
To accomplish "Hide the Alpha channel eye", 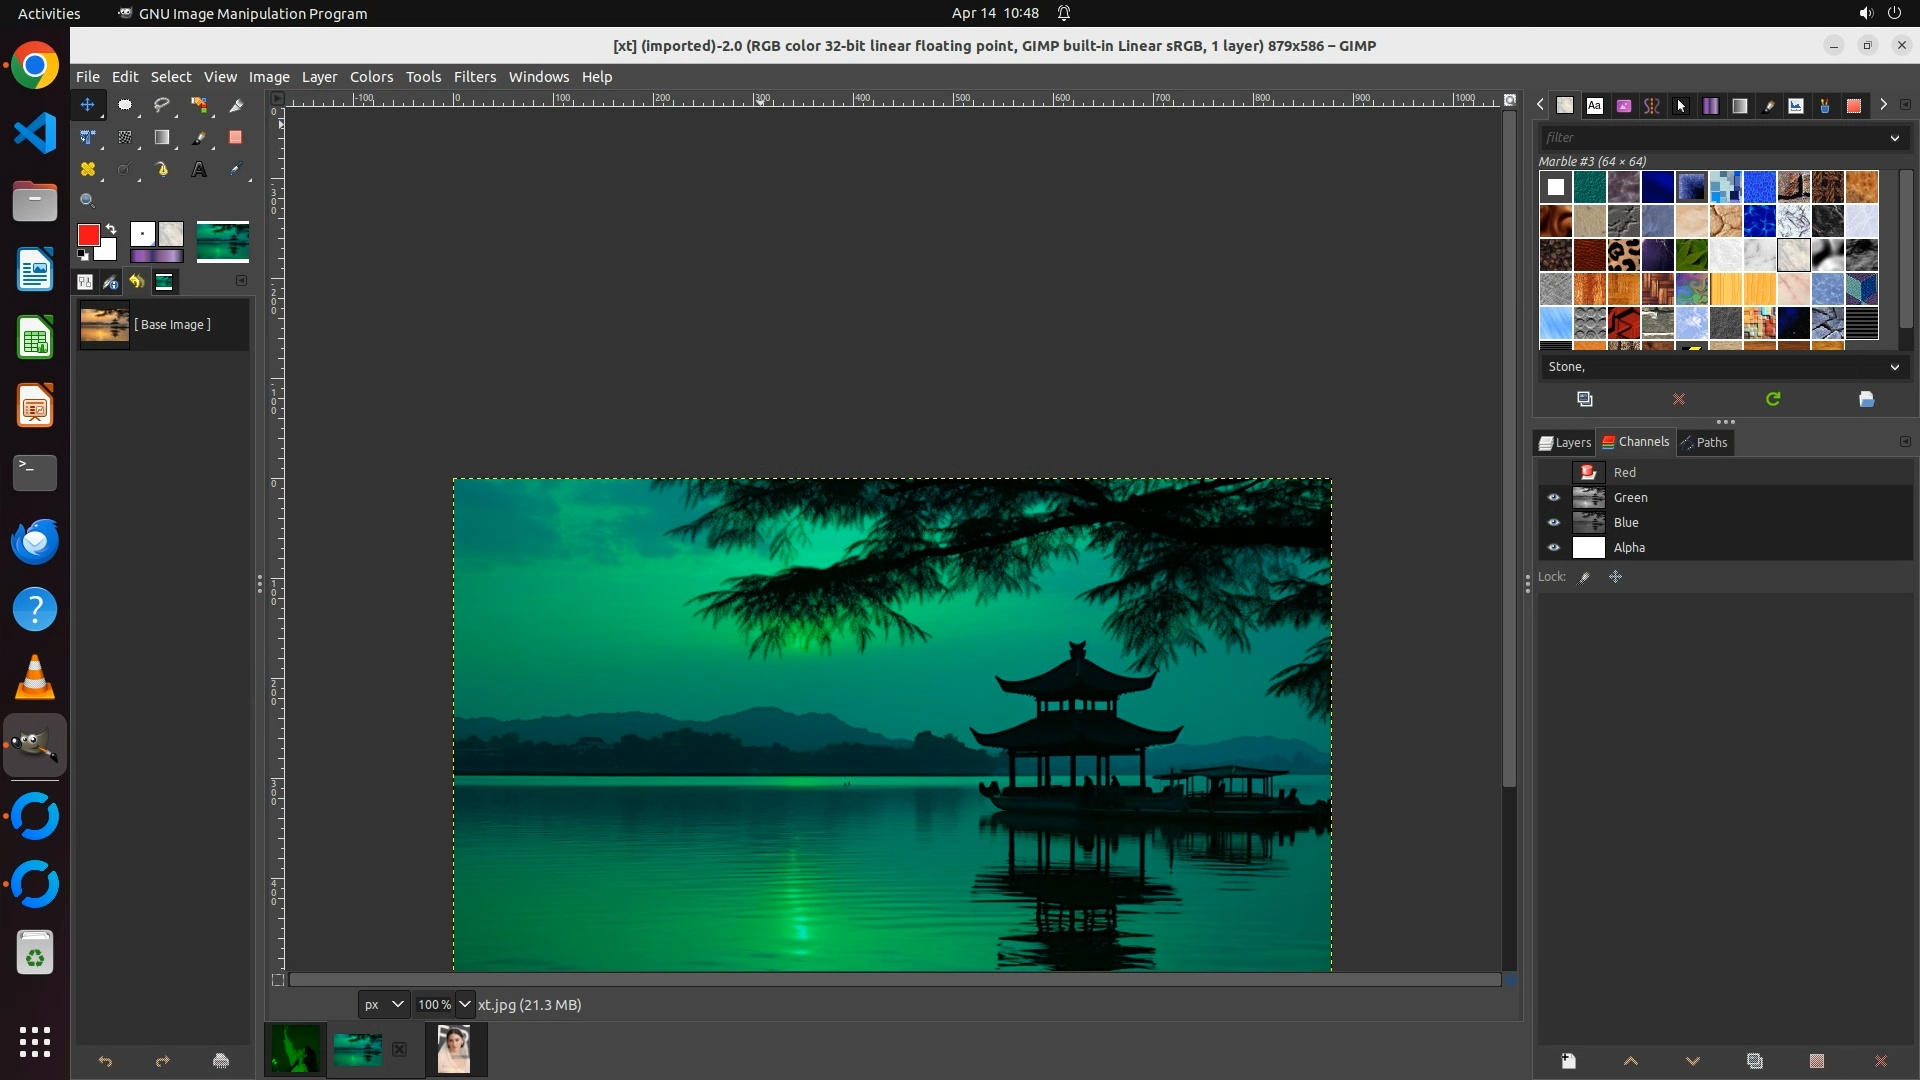I will (x=1554, y=547).
